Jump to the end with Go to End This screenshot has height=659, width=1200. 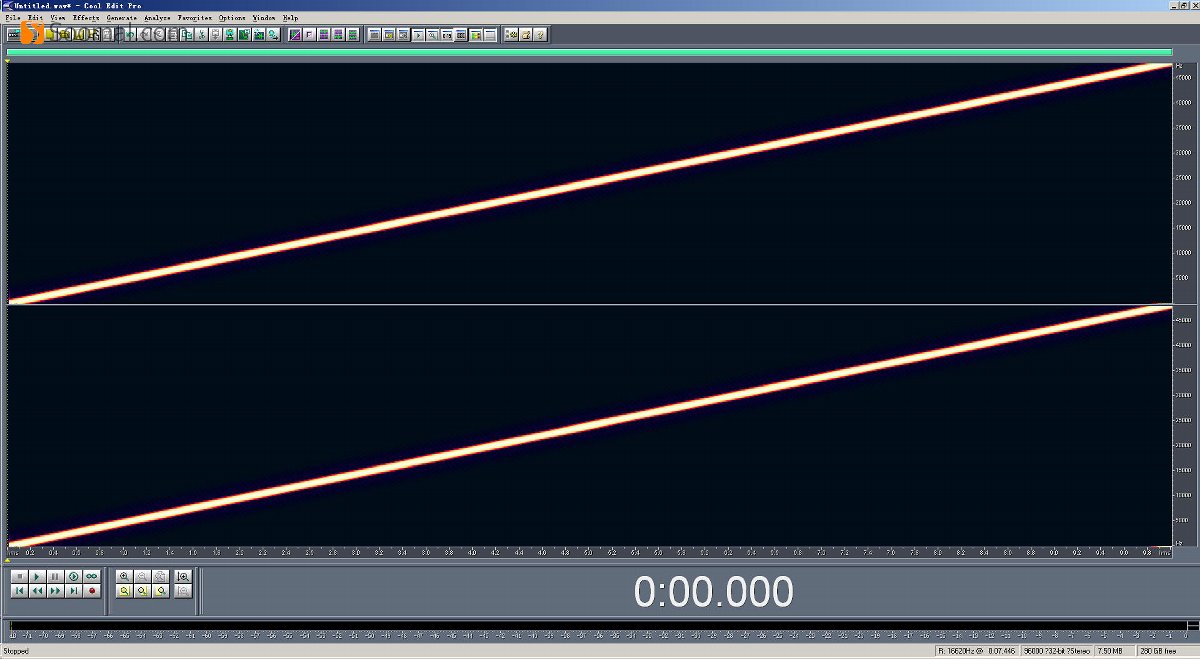(x=73, y=591)
